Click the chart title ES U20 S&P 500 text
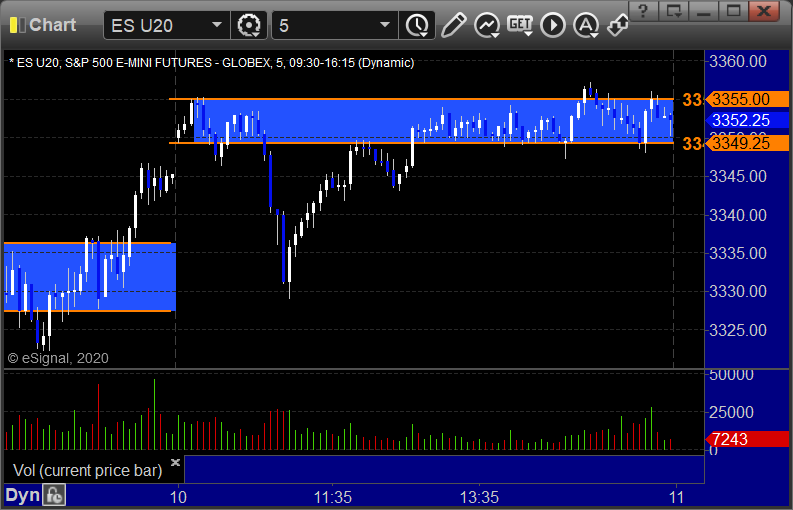This screenshot has width=793, height=510. point(211,63)
